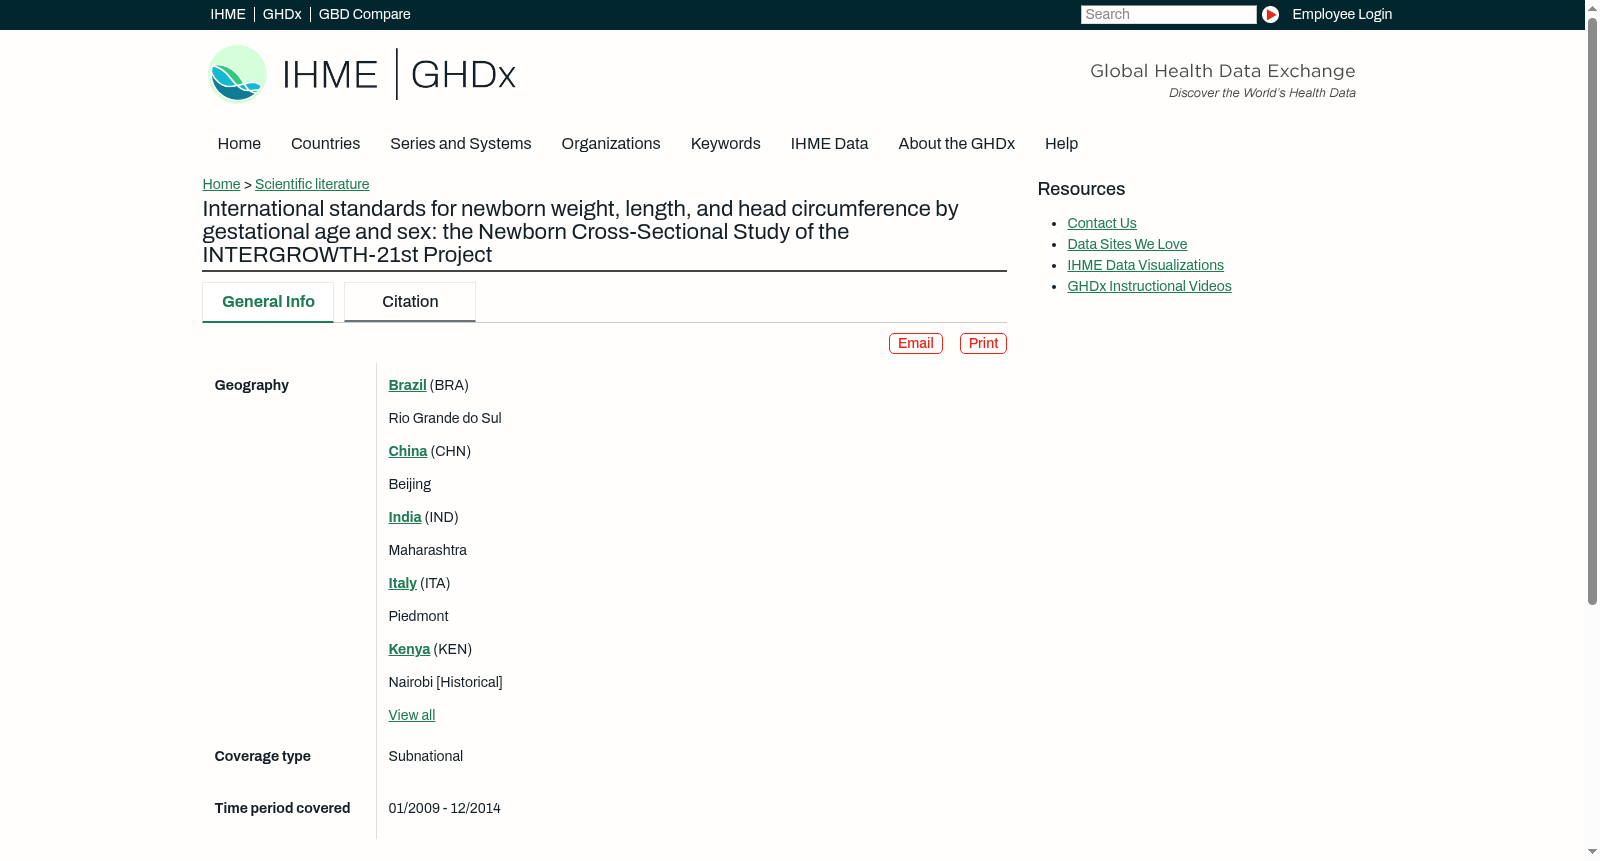Open Contact Us resource link

pos(1102,223)
